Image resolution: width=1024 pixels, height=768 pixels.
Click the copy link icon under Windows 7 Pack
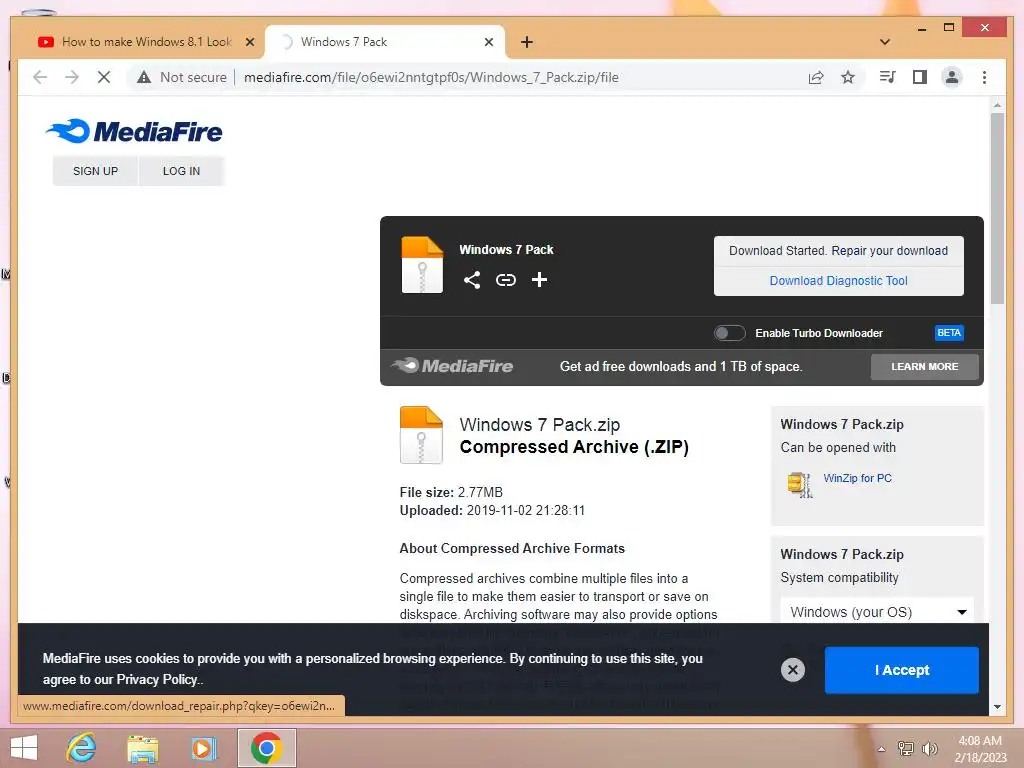(x=505, y=280)
